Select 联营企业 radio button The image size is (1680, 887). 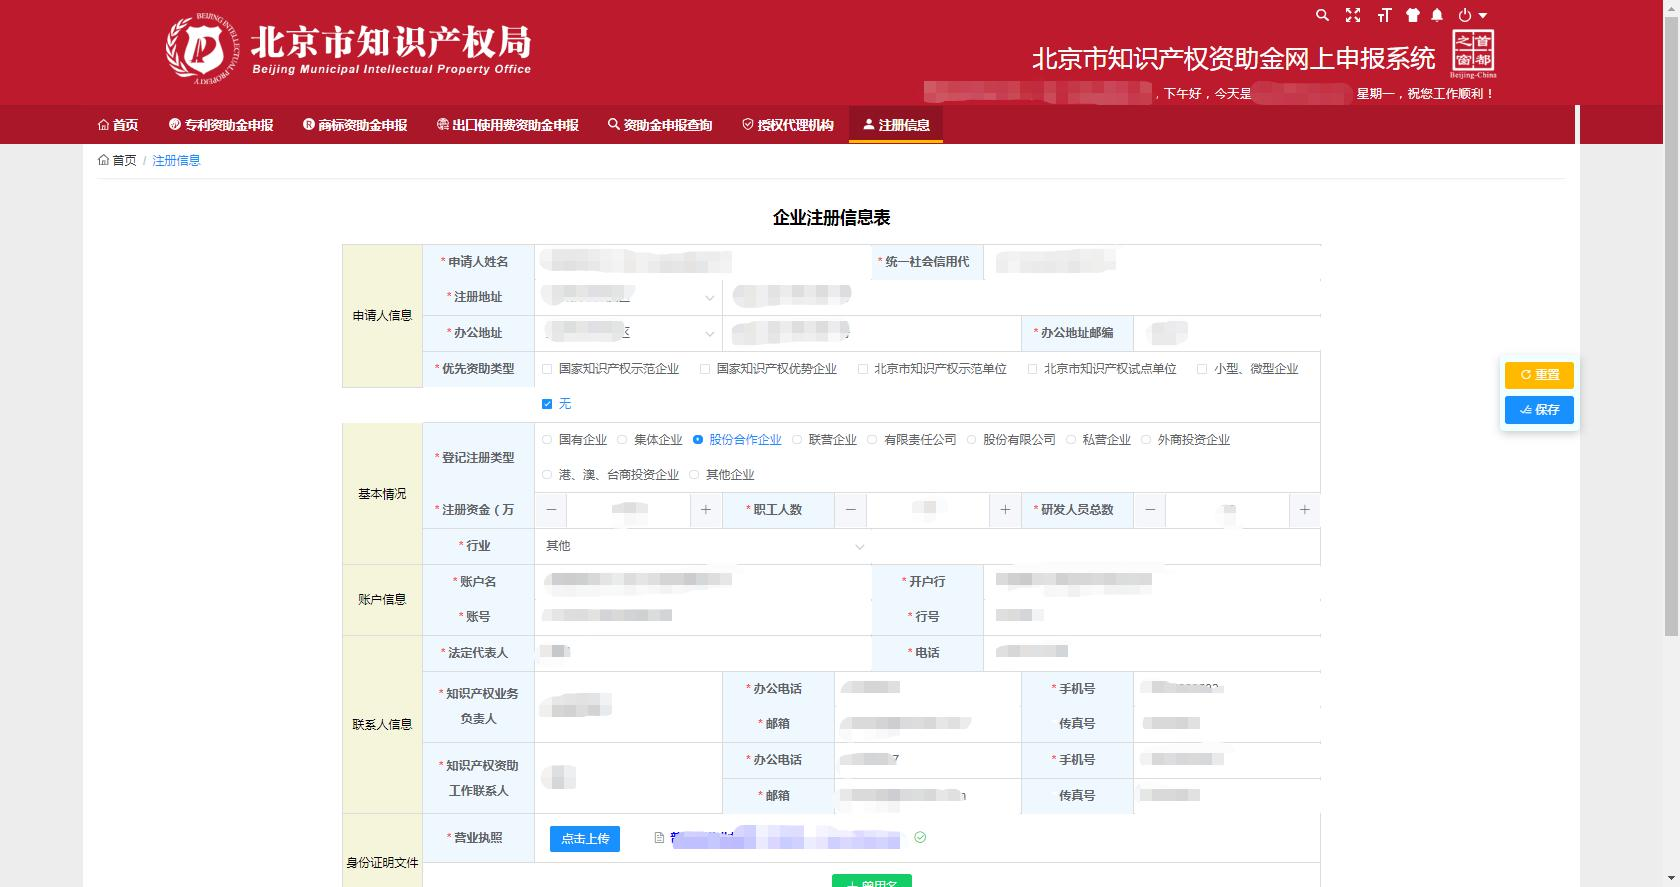tap(797, 440)
